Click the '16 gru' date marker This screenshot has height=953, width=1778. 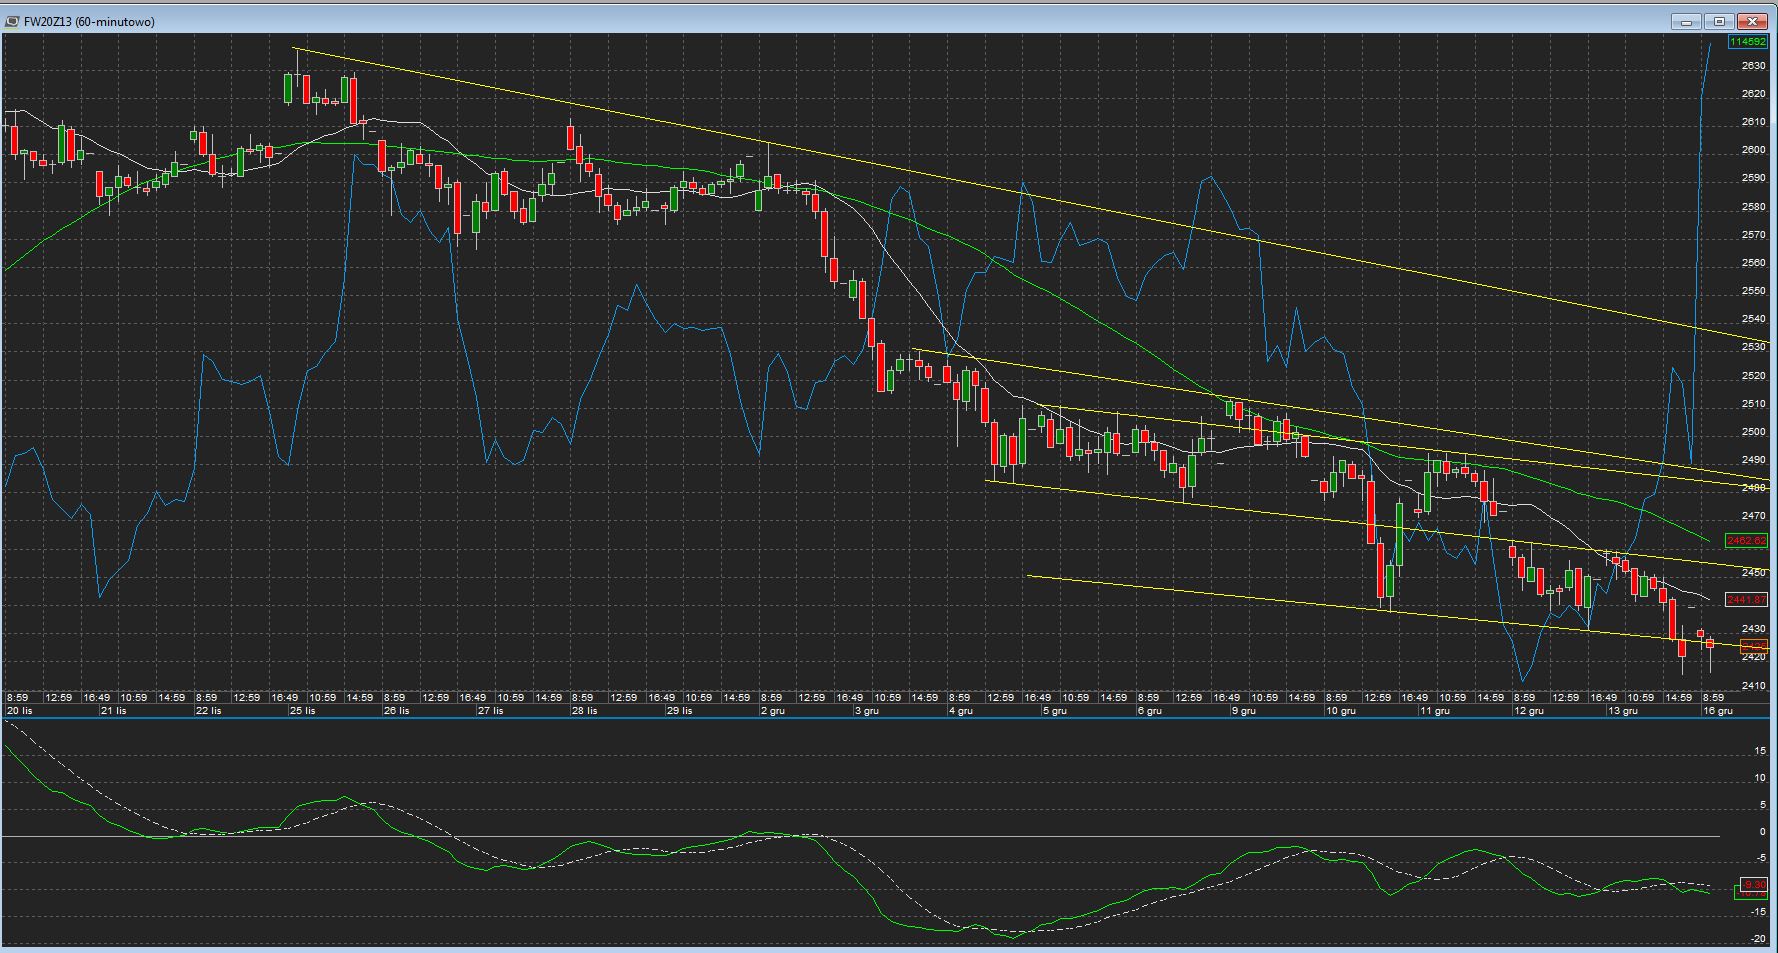(1717, 711)
